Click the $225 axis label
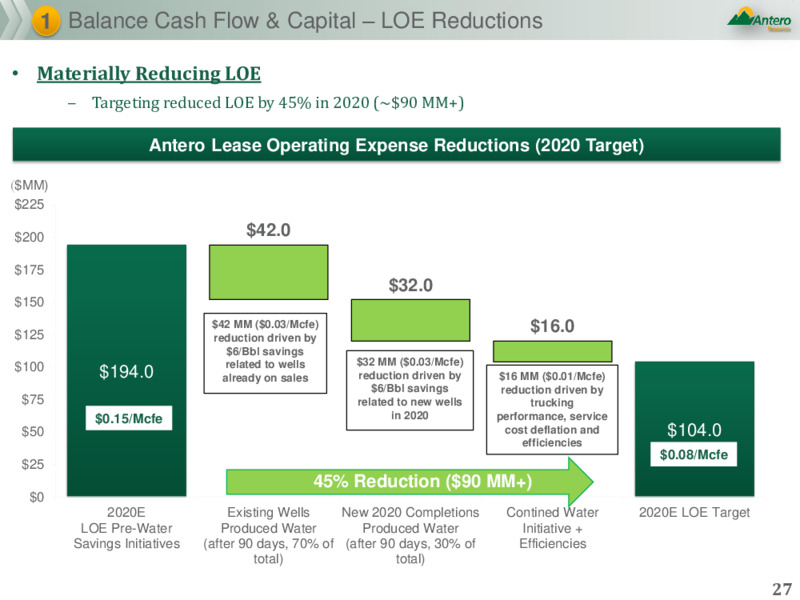 [x=30, y=205]
